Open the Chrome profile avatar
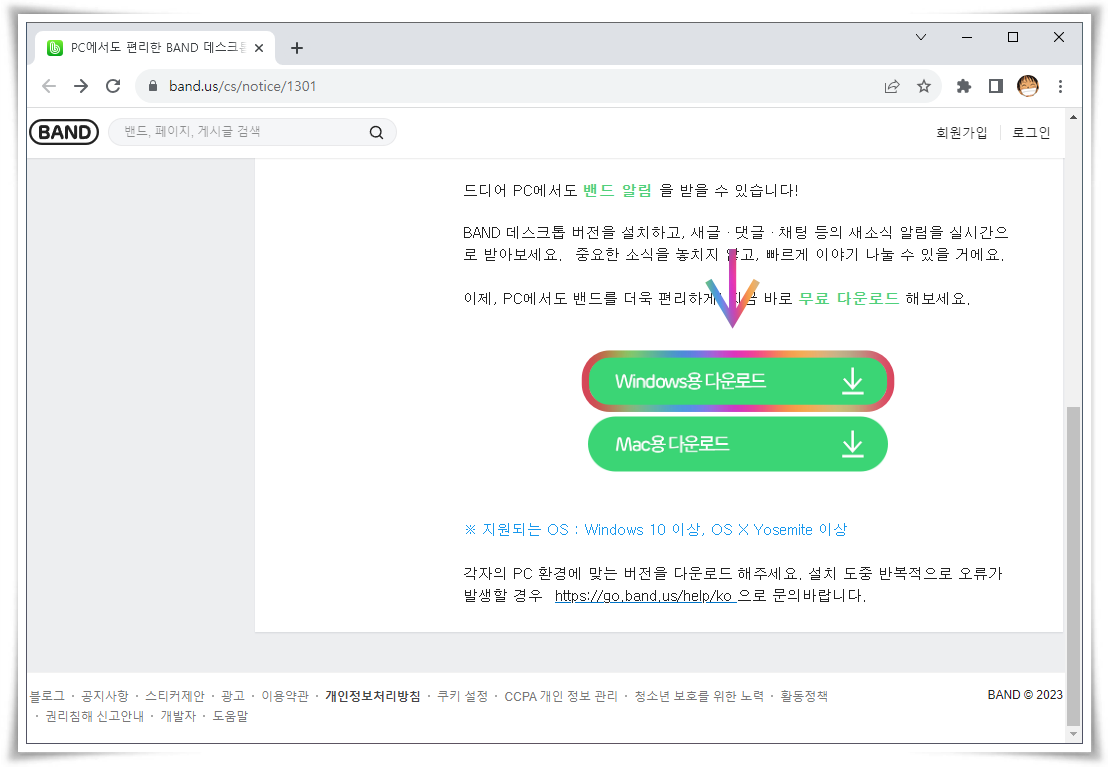 (1027, 86)
